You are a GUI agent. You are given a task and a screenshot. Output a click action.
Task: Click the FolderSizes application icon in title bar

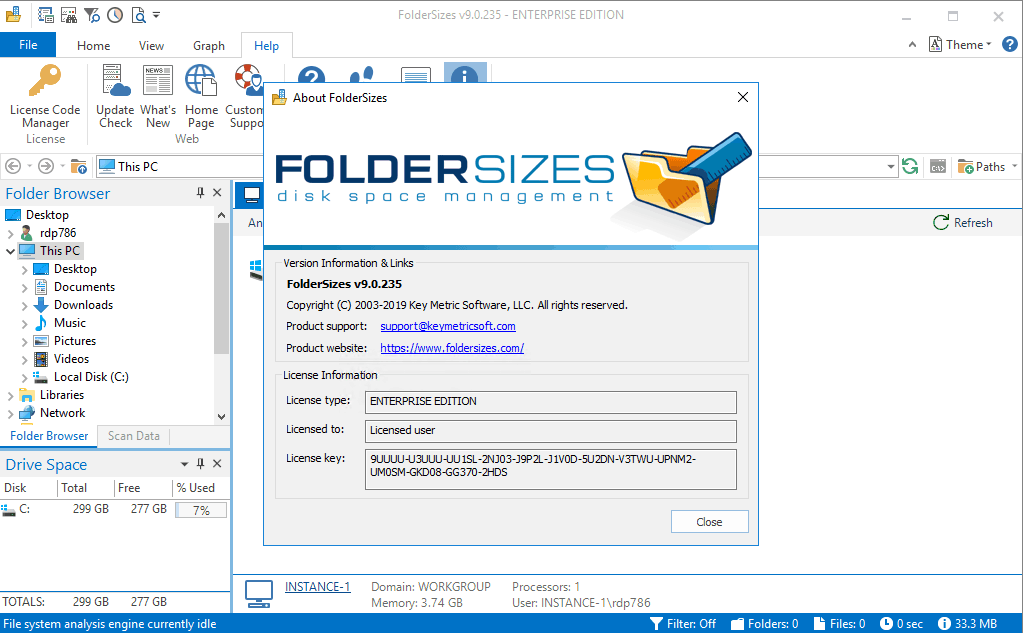click(x=13, y=14)
